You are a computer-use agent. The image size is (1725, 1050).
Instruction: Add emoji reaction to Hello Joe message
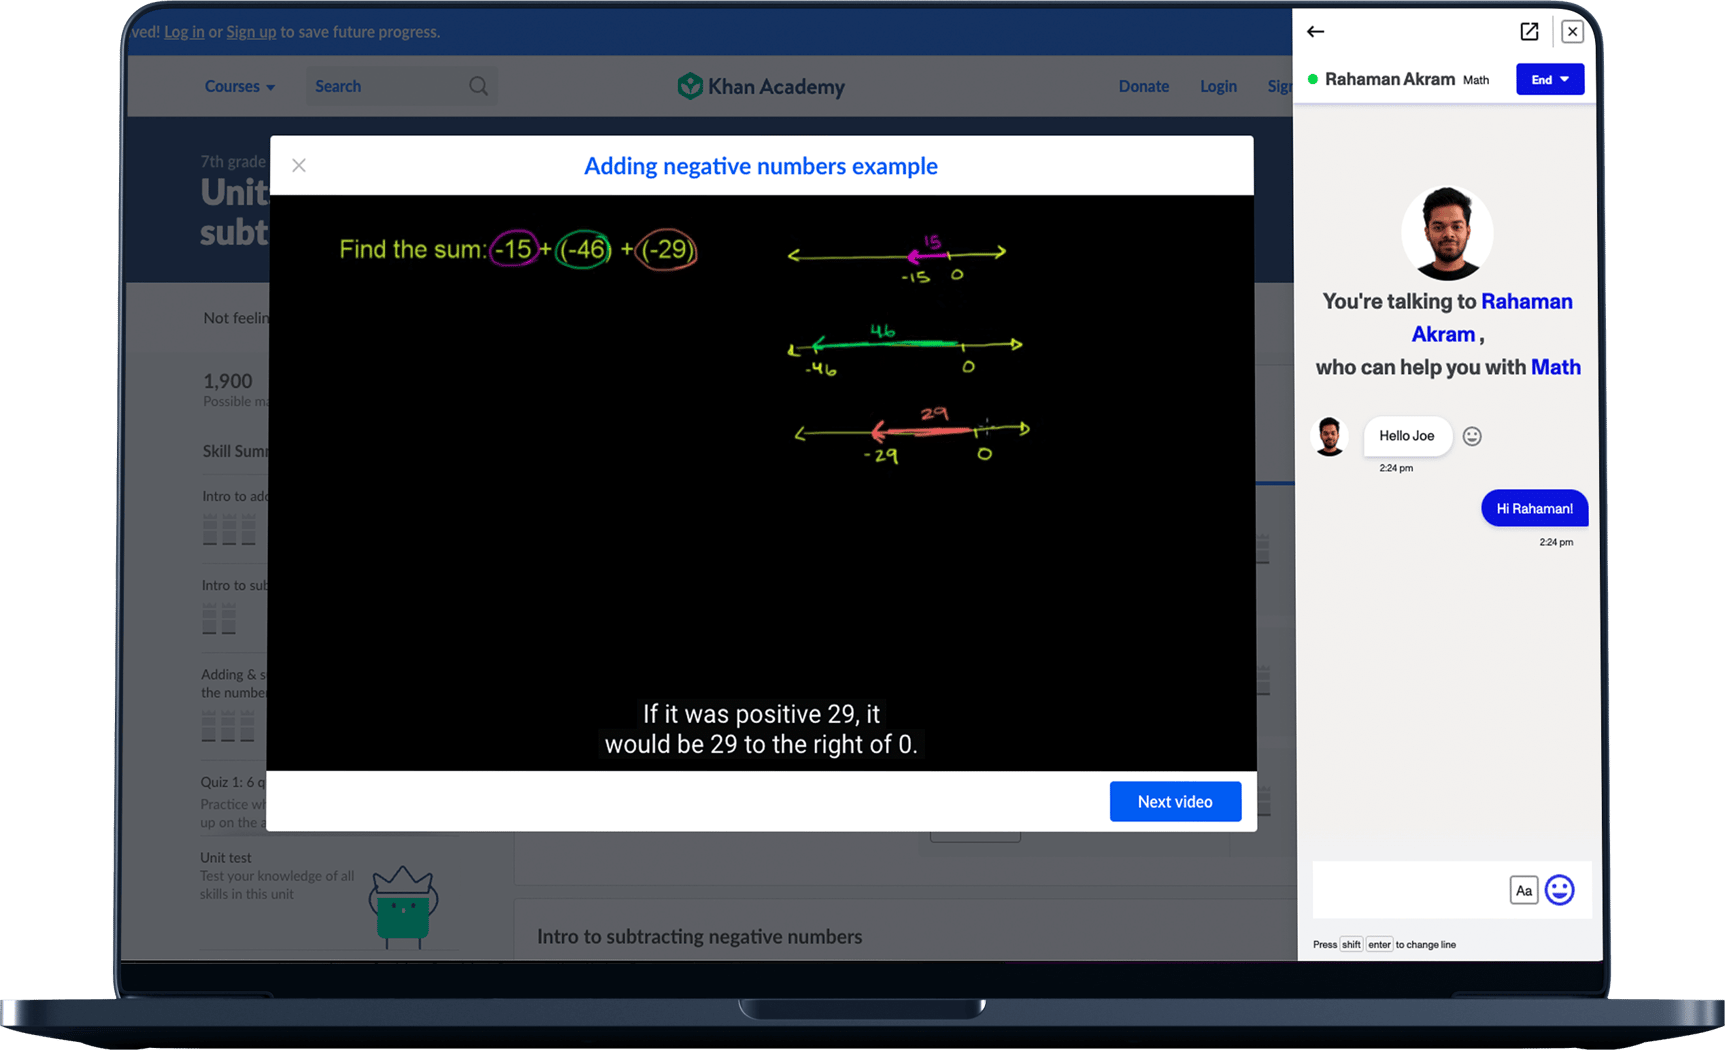[1471, 436]
